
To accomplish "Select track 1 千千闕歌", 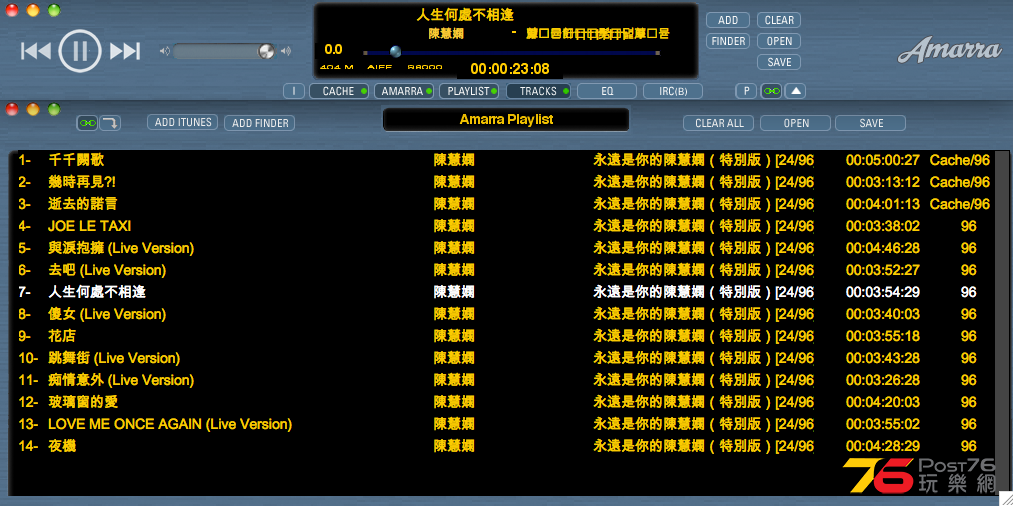I will coord(503,160).
